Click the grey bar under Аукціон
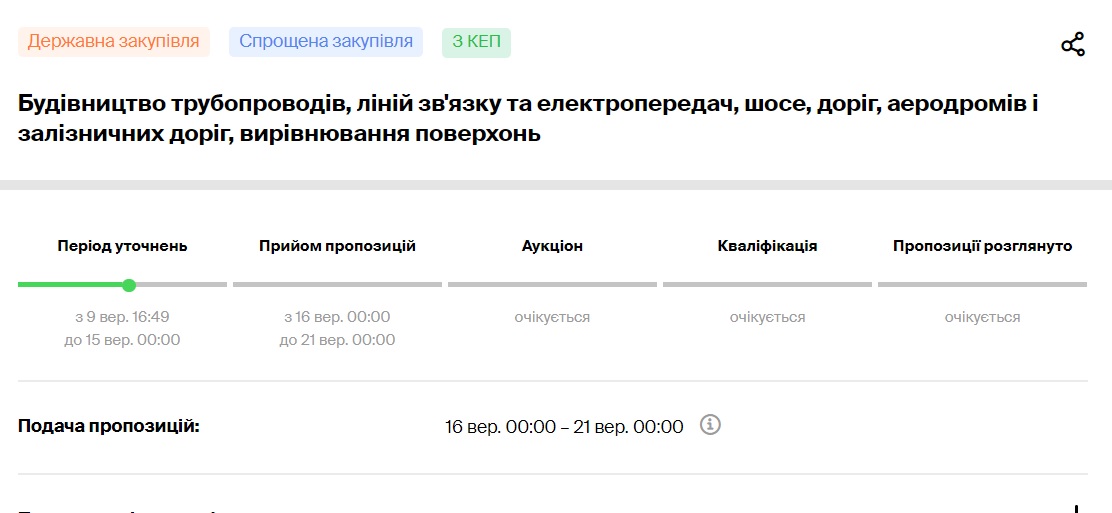The width and height of the screenshot is (1112, 513). [x=552, y=285]
